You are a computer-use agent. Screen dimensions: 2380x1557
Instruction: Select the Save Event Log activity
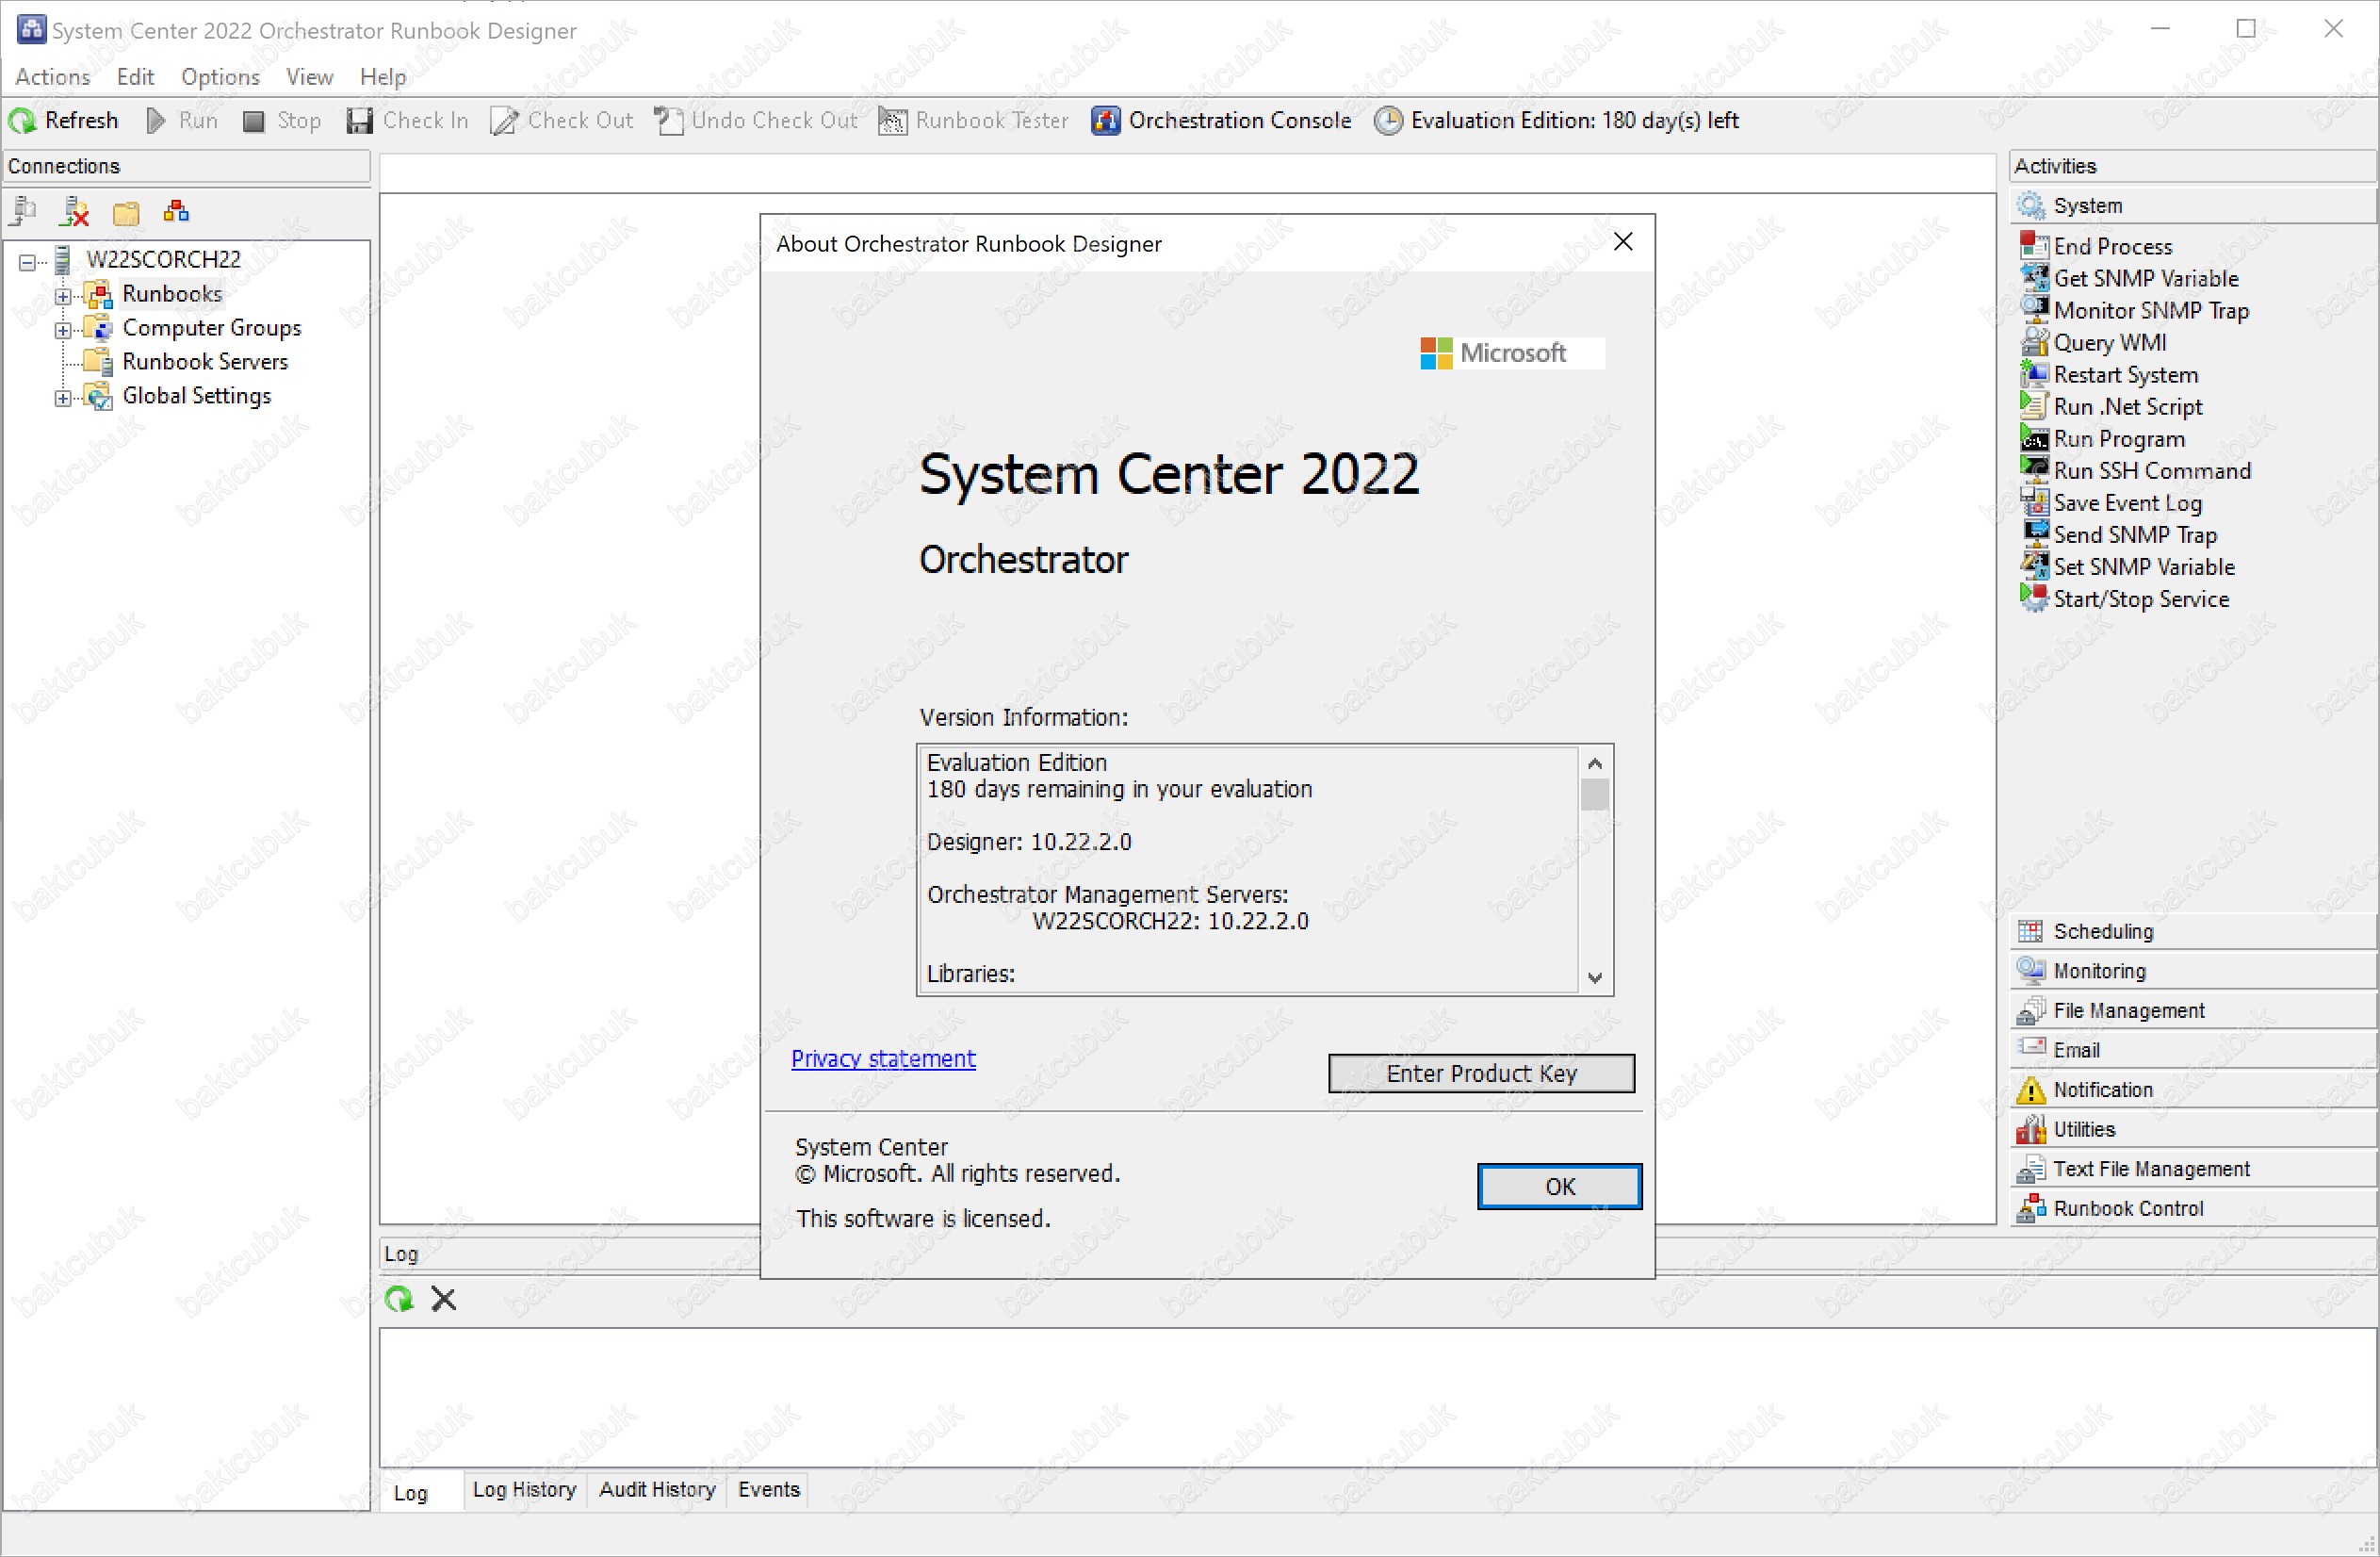click(x=2111, y=502)
